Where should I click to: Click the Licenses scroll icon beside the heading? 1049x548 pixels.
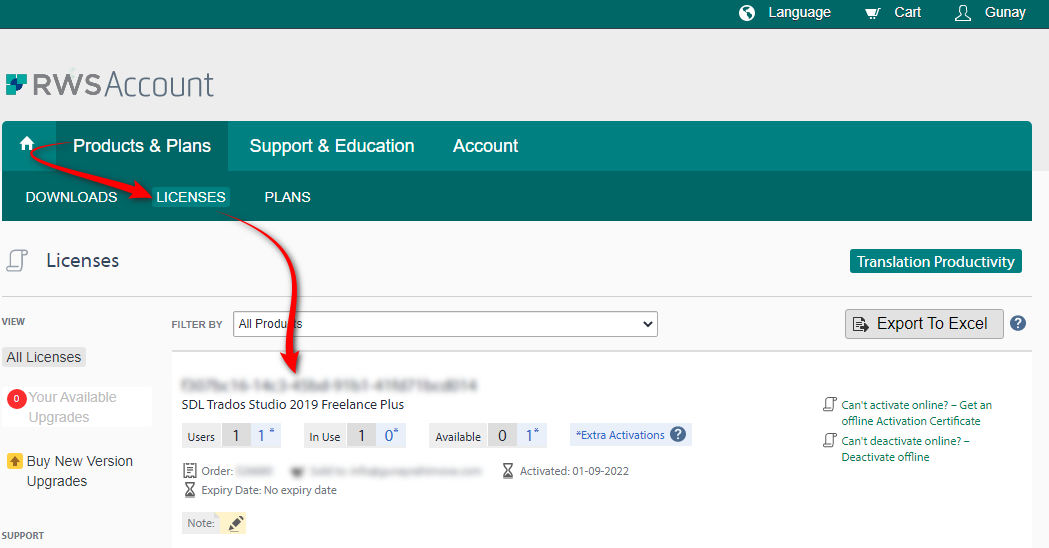pyautogui.click(x=17, y=260)
